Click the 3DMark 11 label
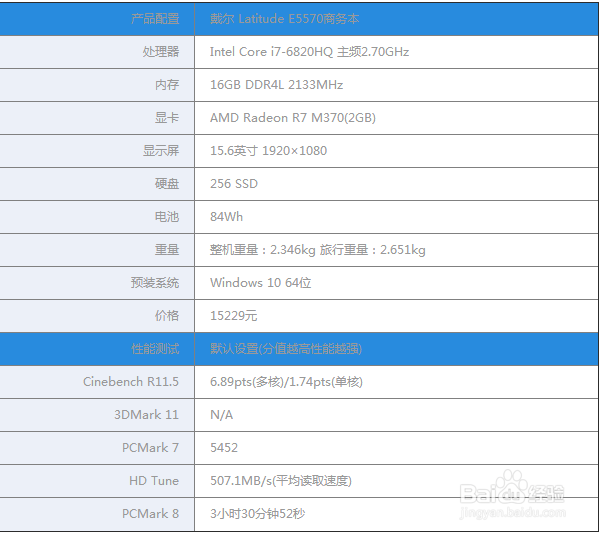The height and width of the screenshot is (534, 600). pyautogui.click(x=147, y=415)
